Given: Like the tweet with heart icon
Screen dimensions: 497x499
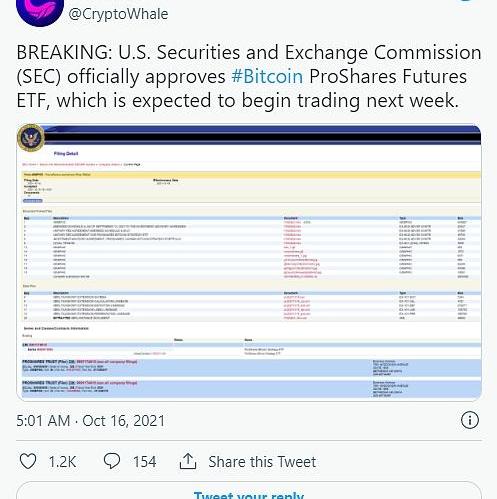Looking at the screenshot, I should click(28, 461).
